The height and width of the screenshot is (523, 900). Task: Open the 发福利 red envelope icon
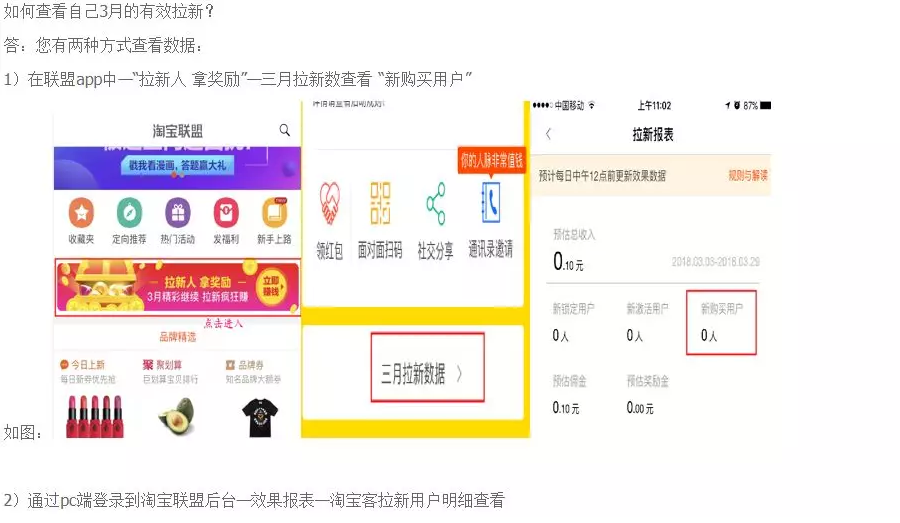pyautogui.click(x=226, y=213)
